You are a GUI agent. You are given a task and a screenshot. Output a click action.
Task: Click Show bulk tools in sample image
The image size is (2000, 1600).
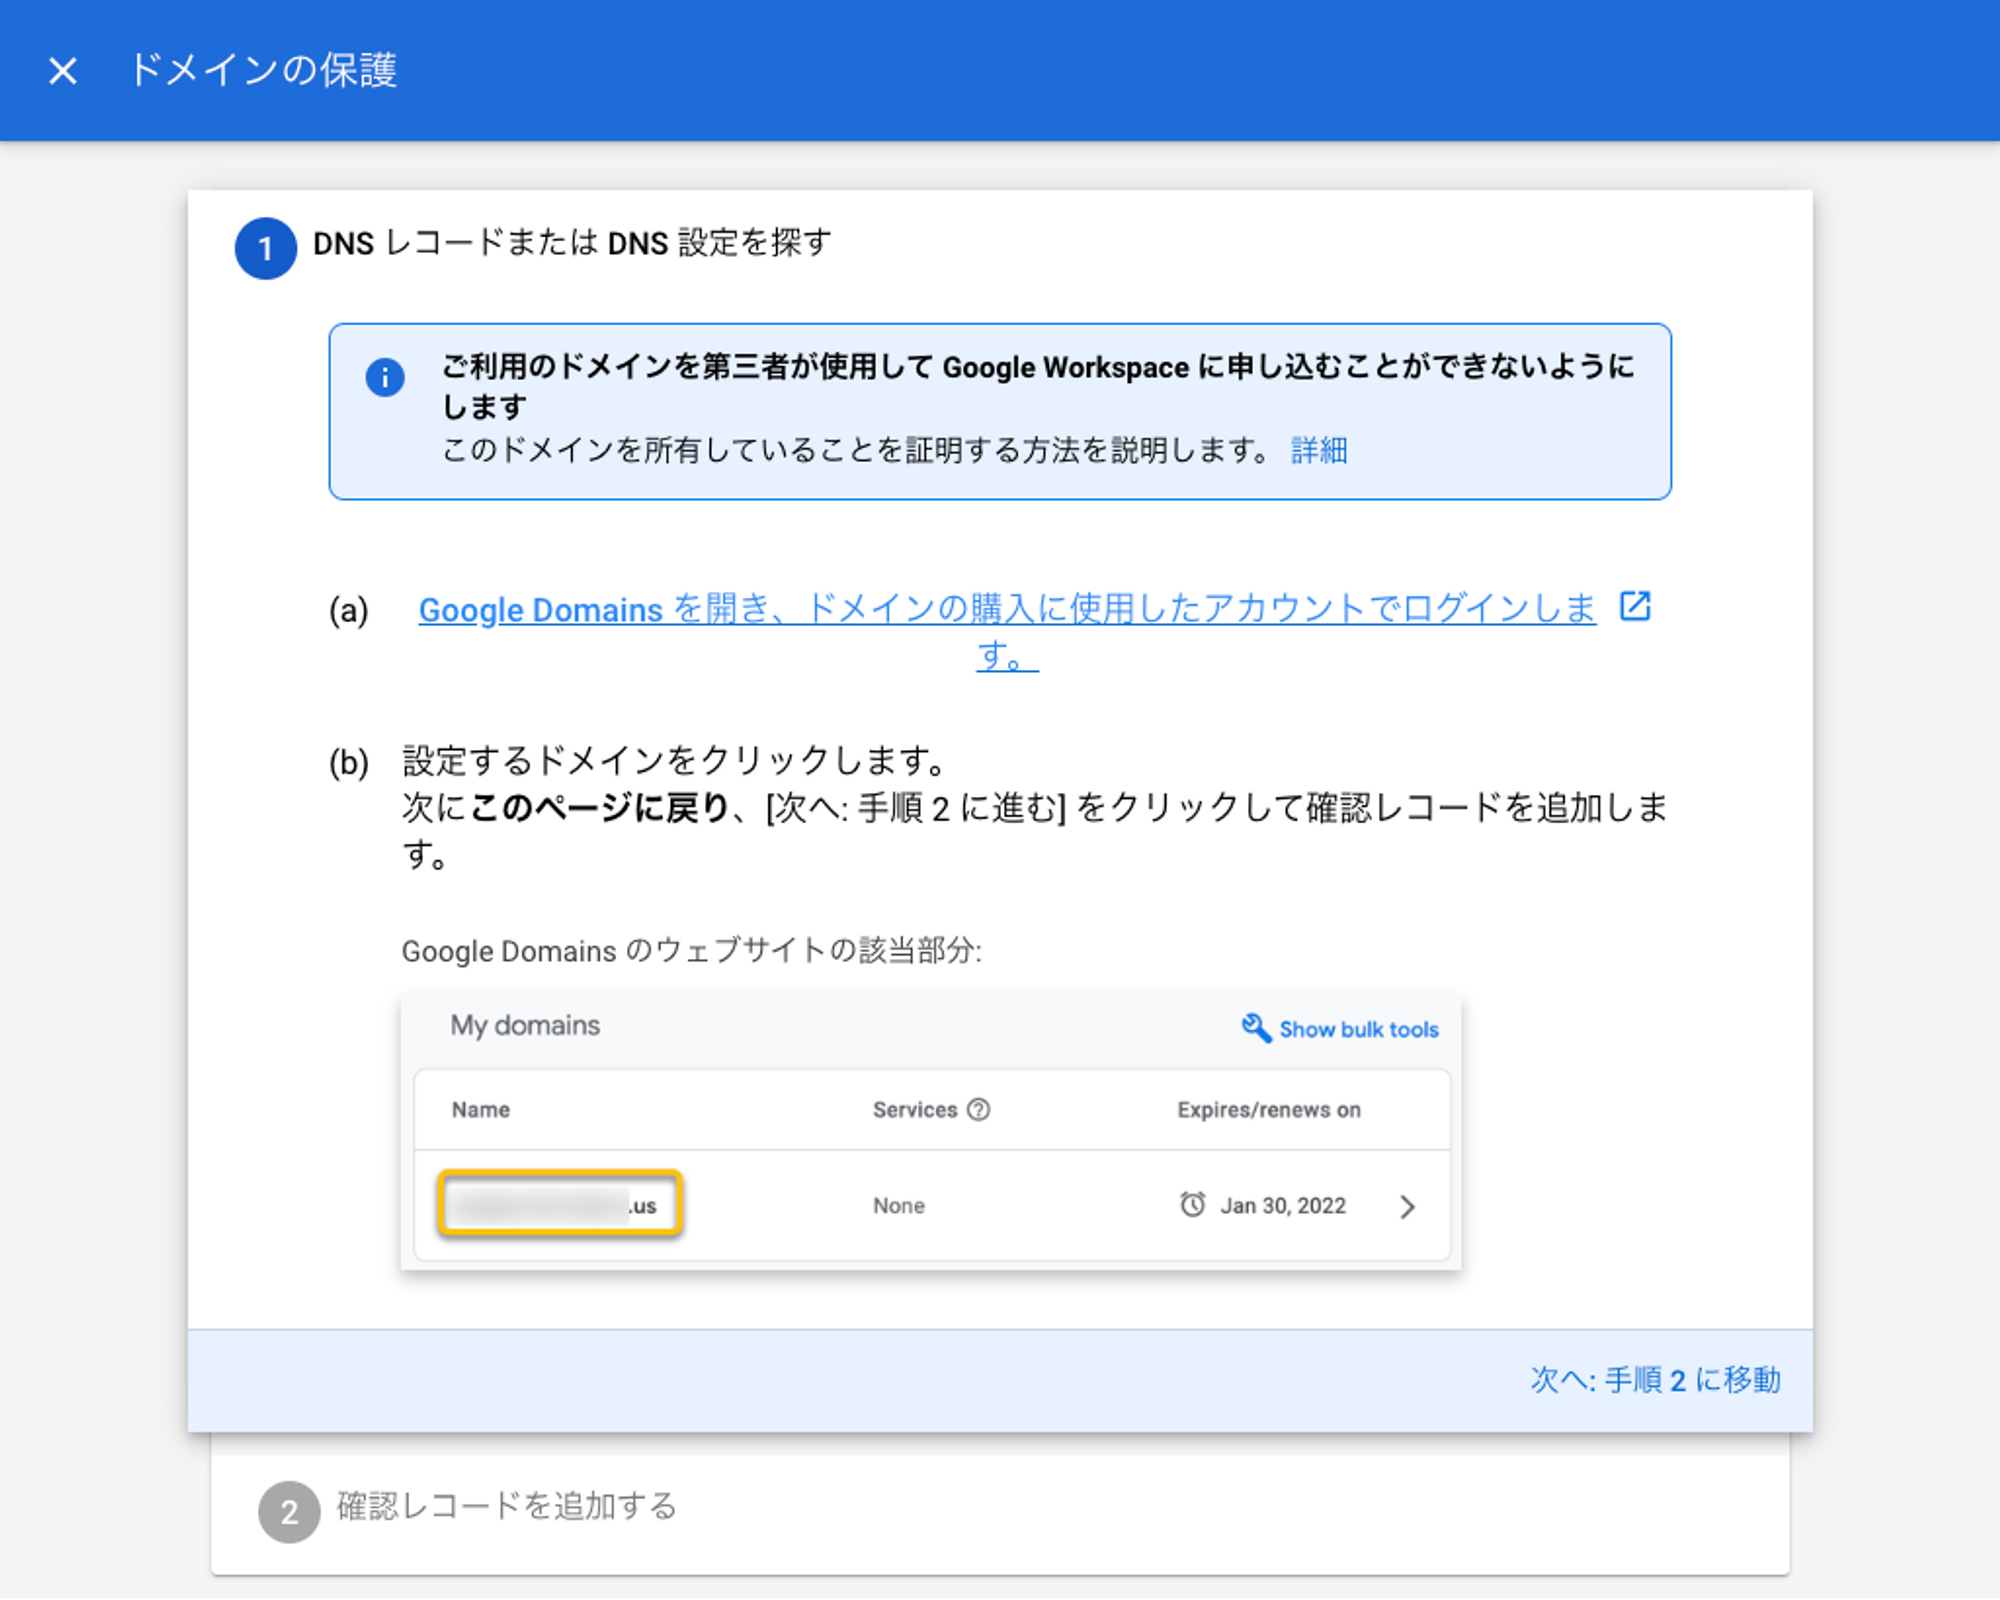1358,1029
